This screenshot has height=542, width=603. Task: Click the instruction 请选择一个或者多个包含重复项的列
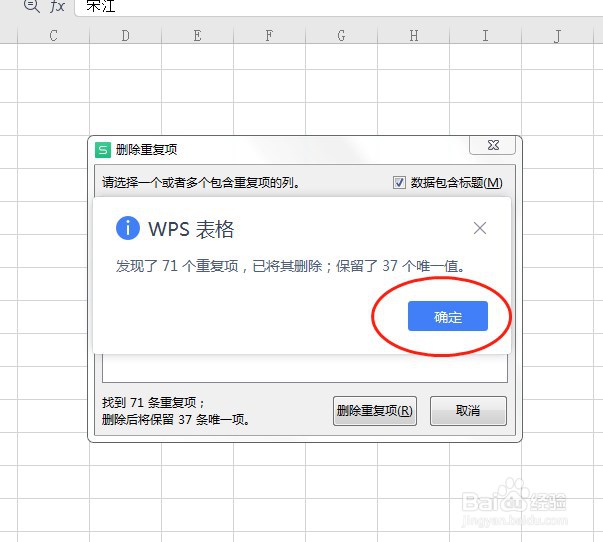tap(201, 182)
